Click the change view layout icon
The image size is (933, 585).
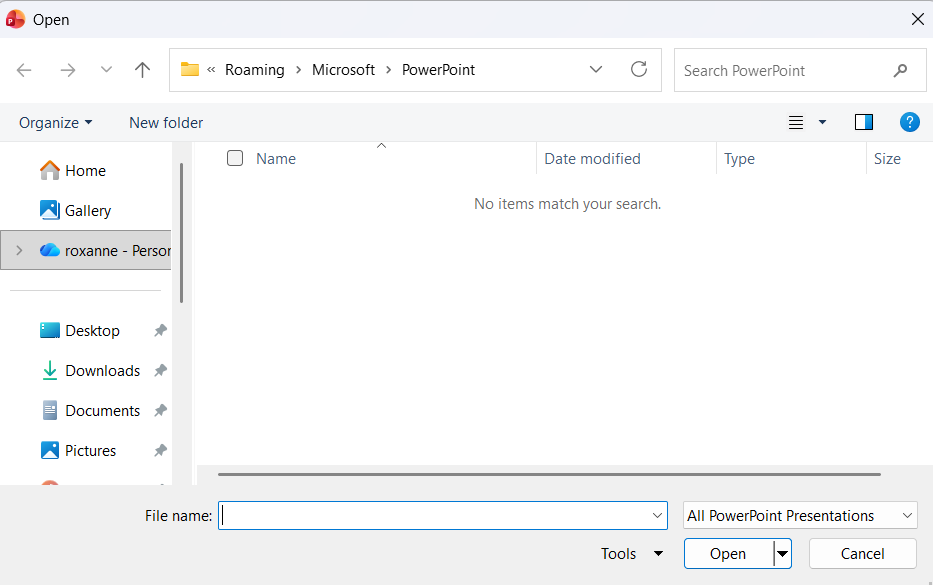click(797, 122)
